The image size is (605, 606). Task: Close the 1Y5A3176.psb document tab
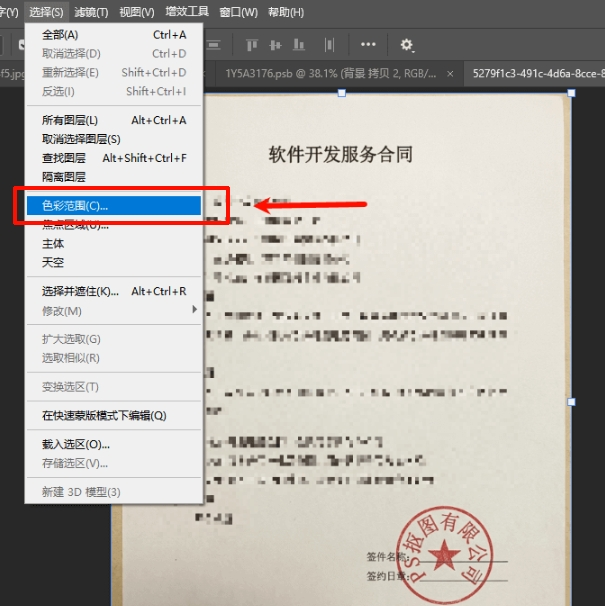[x=450, y=74]
